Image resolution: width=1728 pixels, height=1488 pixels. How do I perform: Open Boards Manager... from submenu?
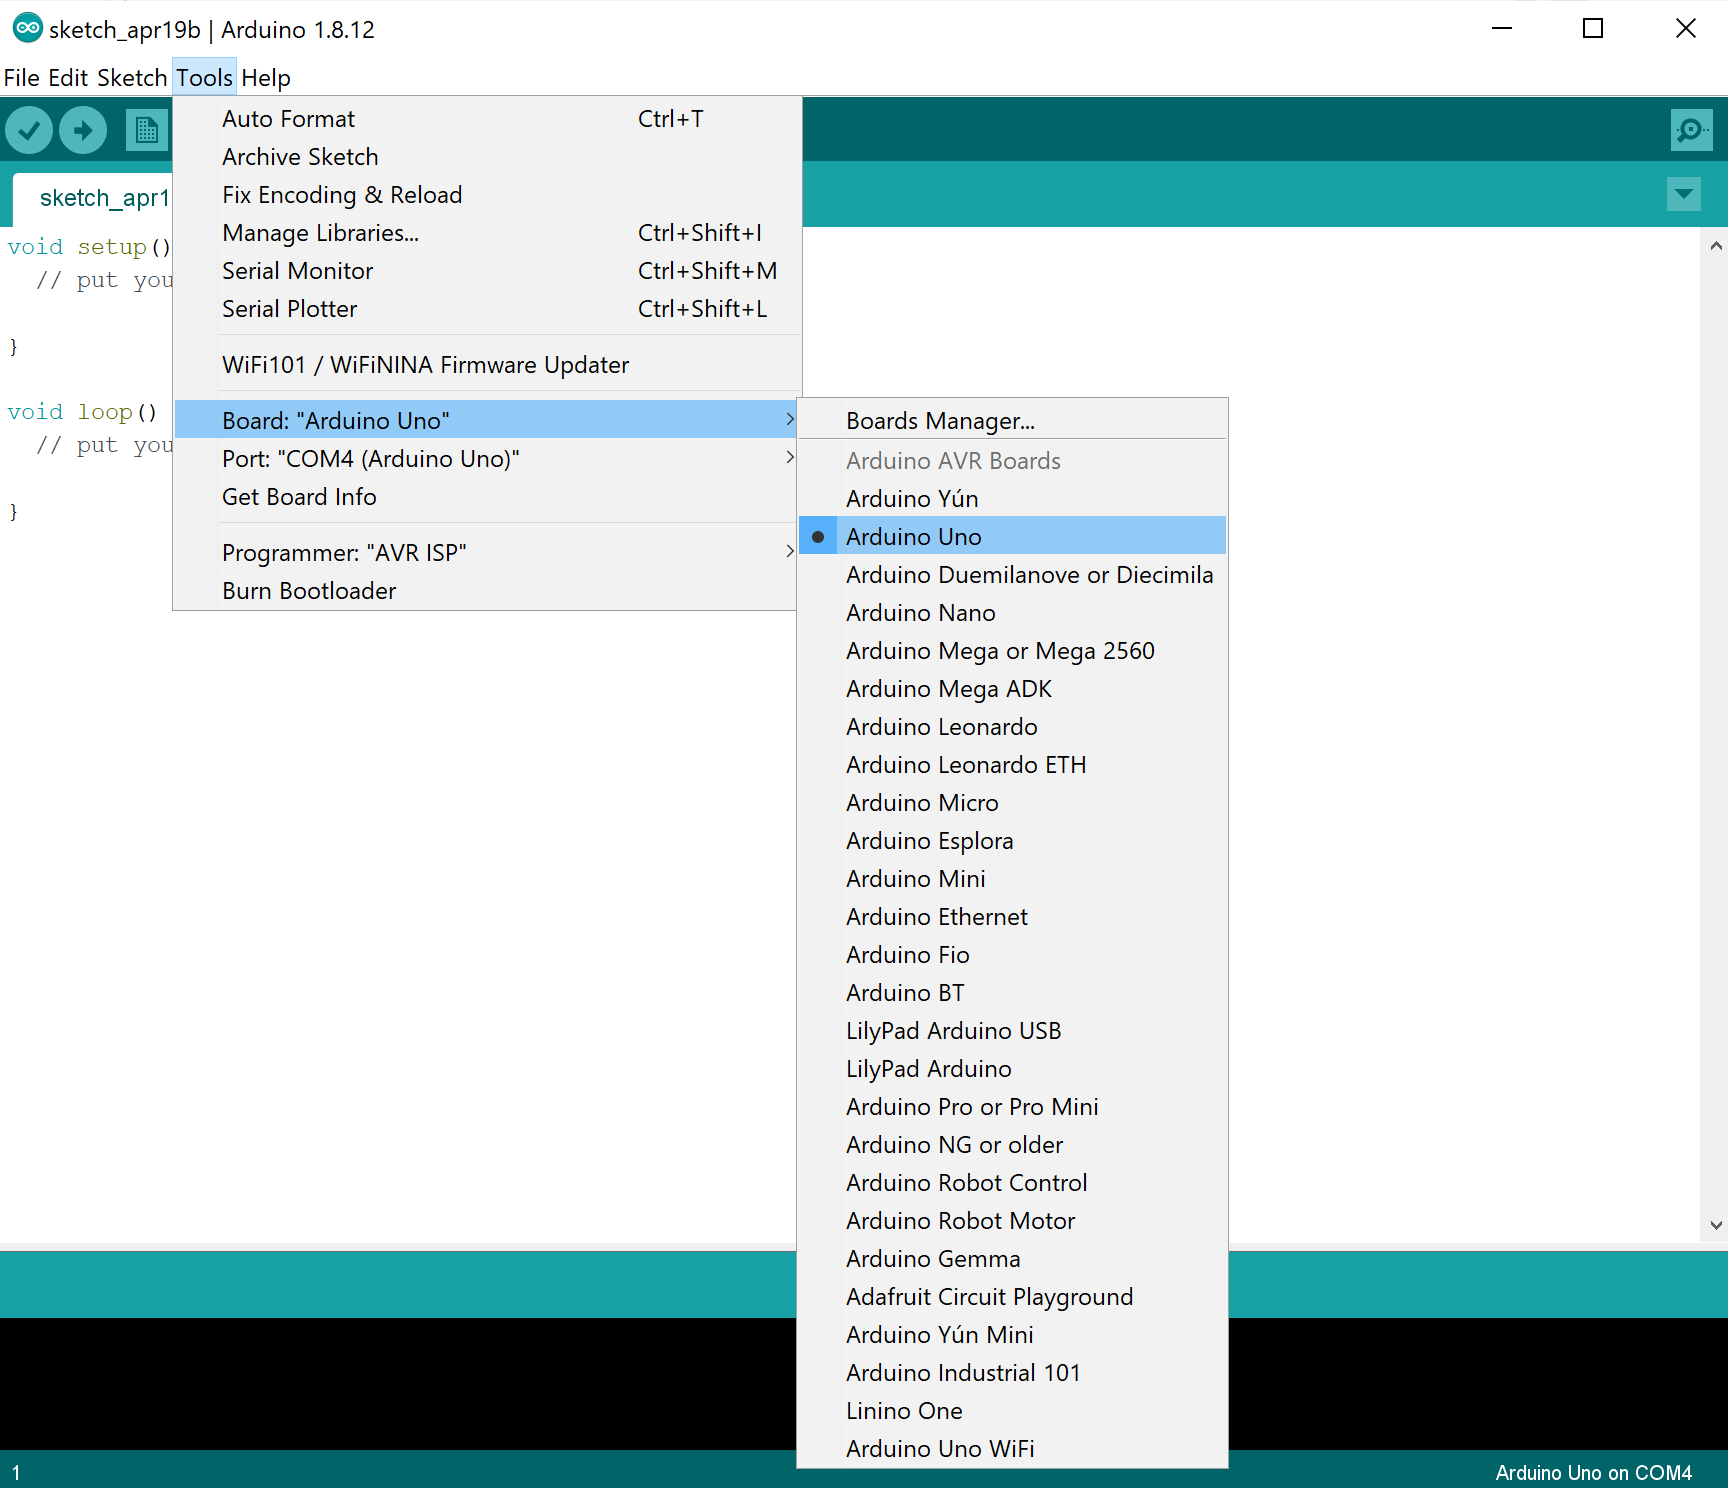tap(1012, 420)
